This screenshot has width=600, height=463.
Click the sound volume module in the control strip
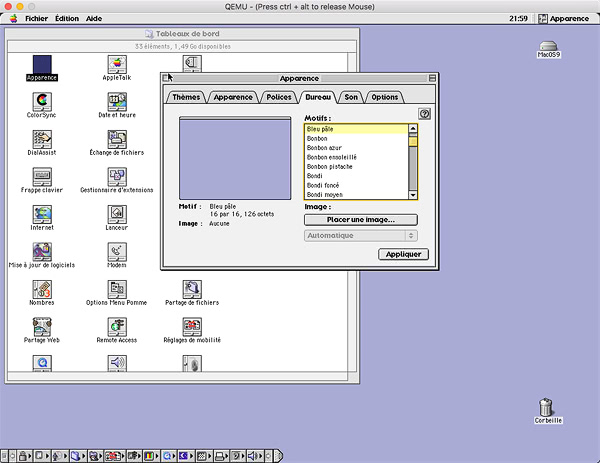tap(255, 456)
